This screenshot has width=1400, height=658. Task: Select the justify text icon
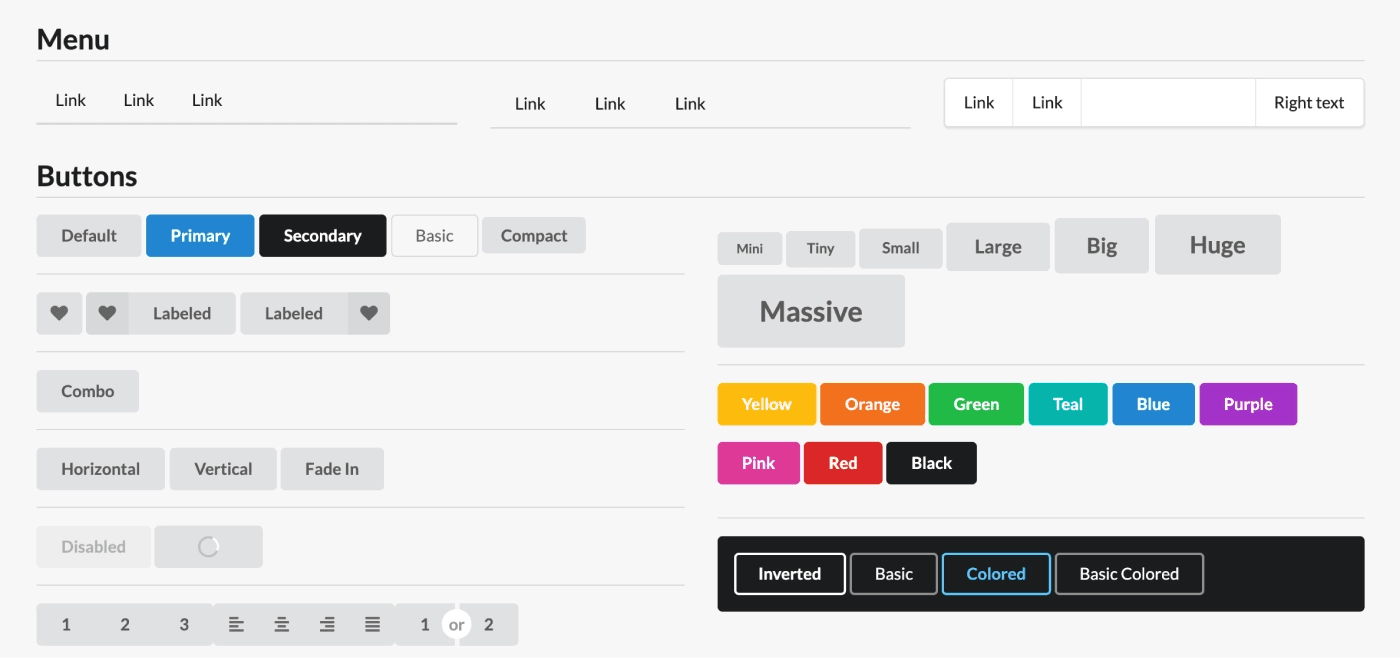[372, 625]
